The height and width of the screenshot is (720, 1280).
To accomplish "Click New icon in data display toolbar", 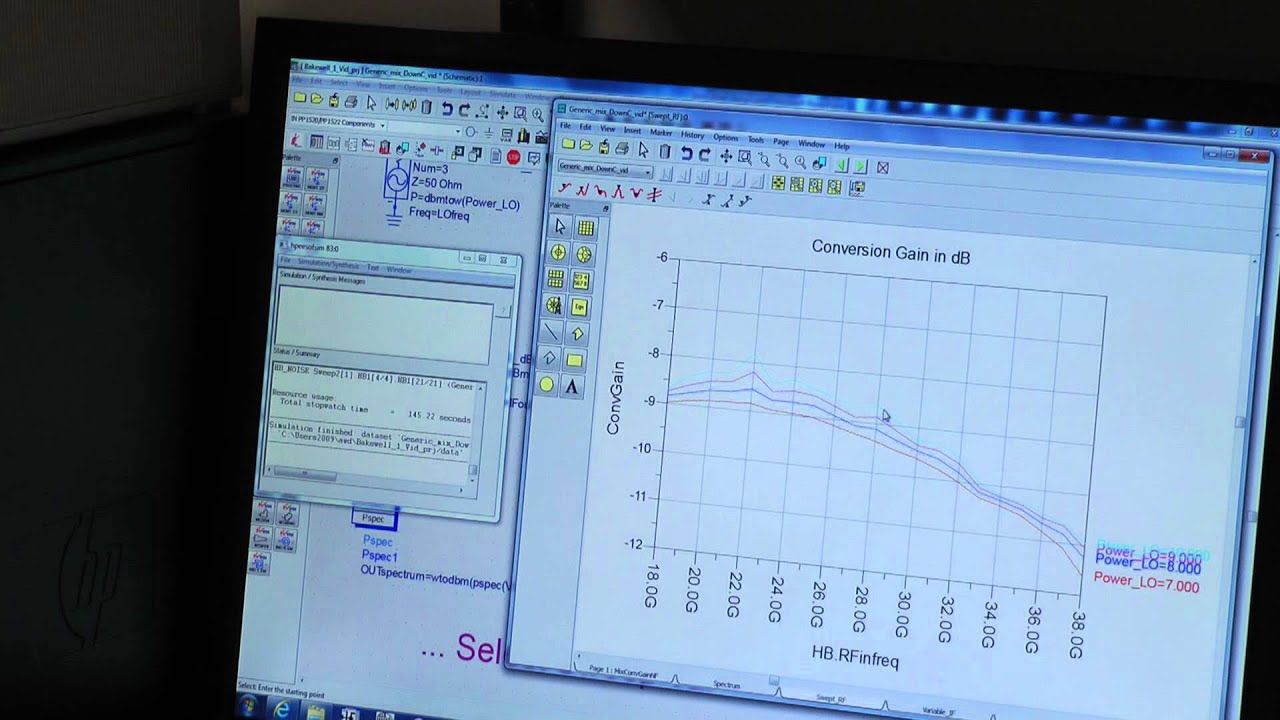I will point(568,144).
